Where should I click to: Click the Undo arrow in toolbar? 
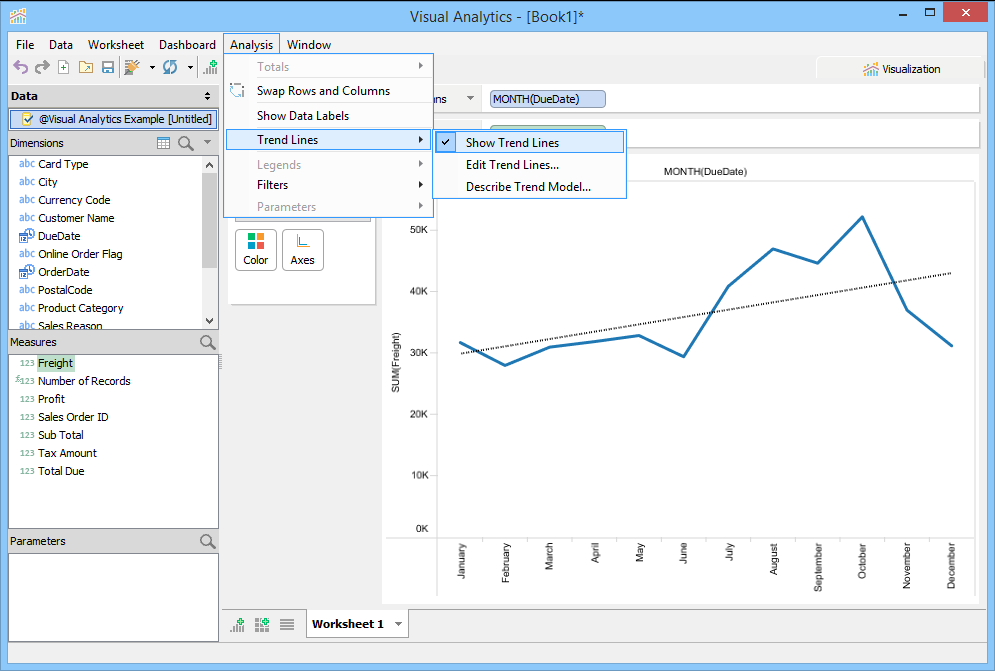[x=21, y=67]
